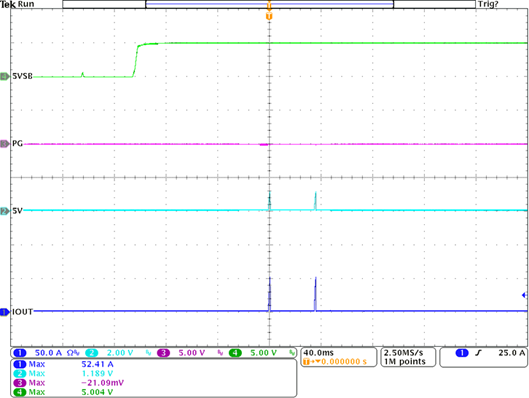This screenshot has width=529, height=398.
Task: Click the record-view bar at top of display
Action: coord(269,4)
